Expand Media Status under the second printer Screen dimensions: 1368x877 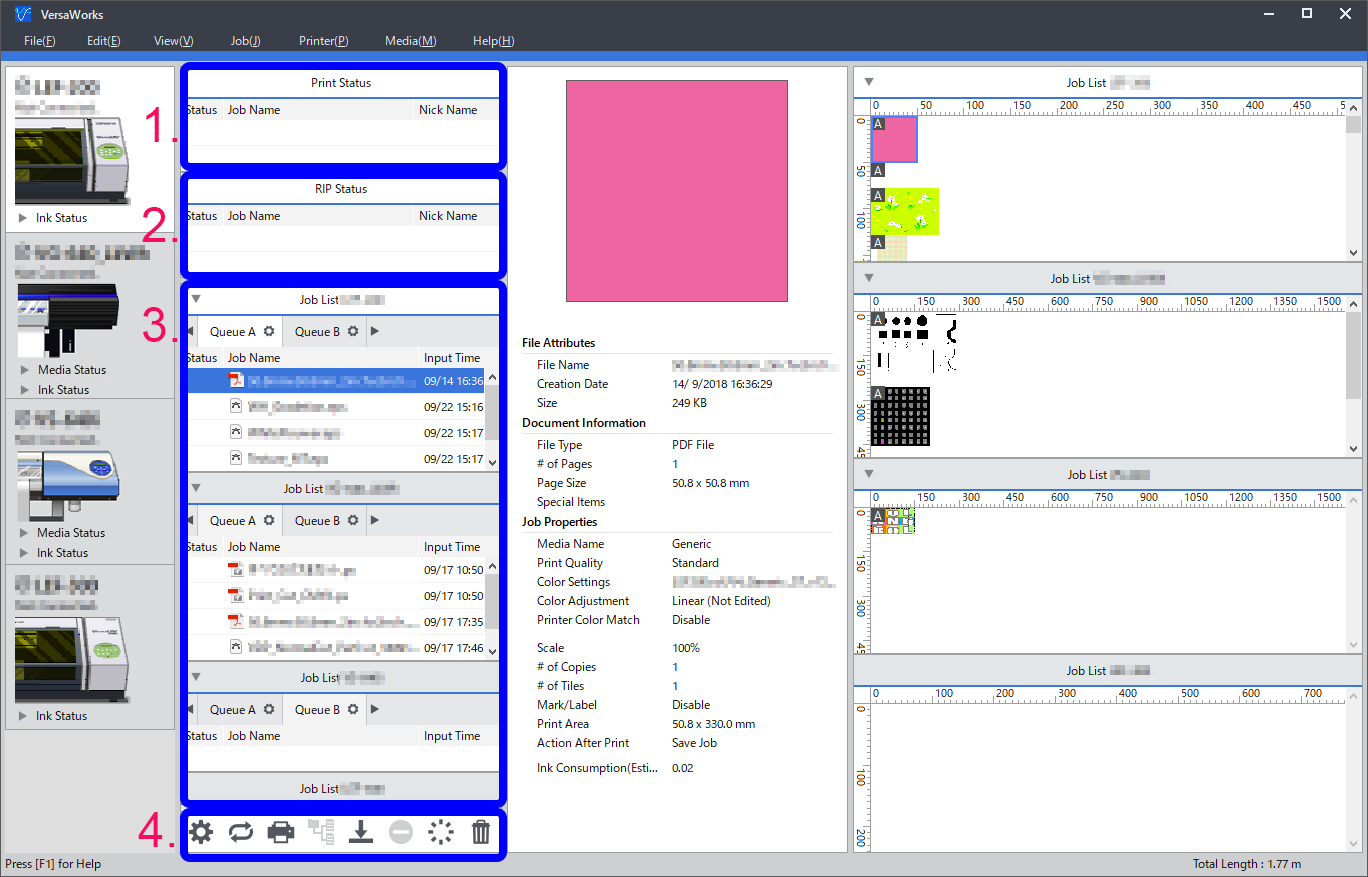[x=26, y=370]
